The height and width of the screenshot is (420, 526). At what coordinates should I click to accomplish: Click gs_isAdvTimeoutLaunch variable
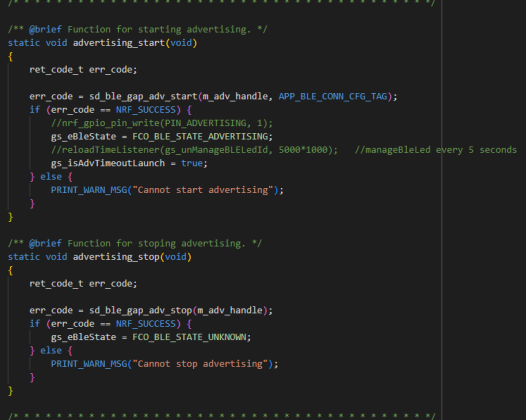pyautogui.click(x=108, y=164)
